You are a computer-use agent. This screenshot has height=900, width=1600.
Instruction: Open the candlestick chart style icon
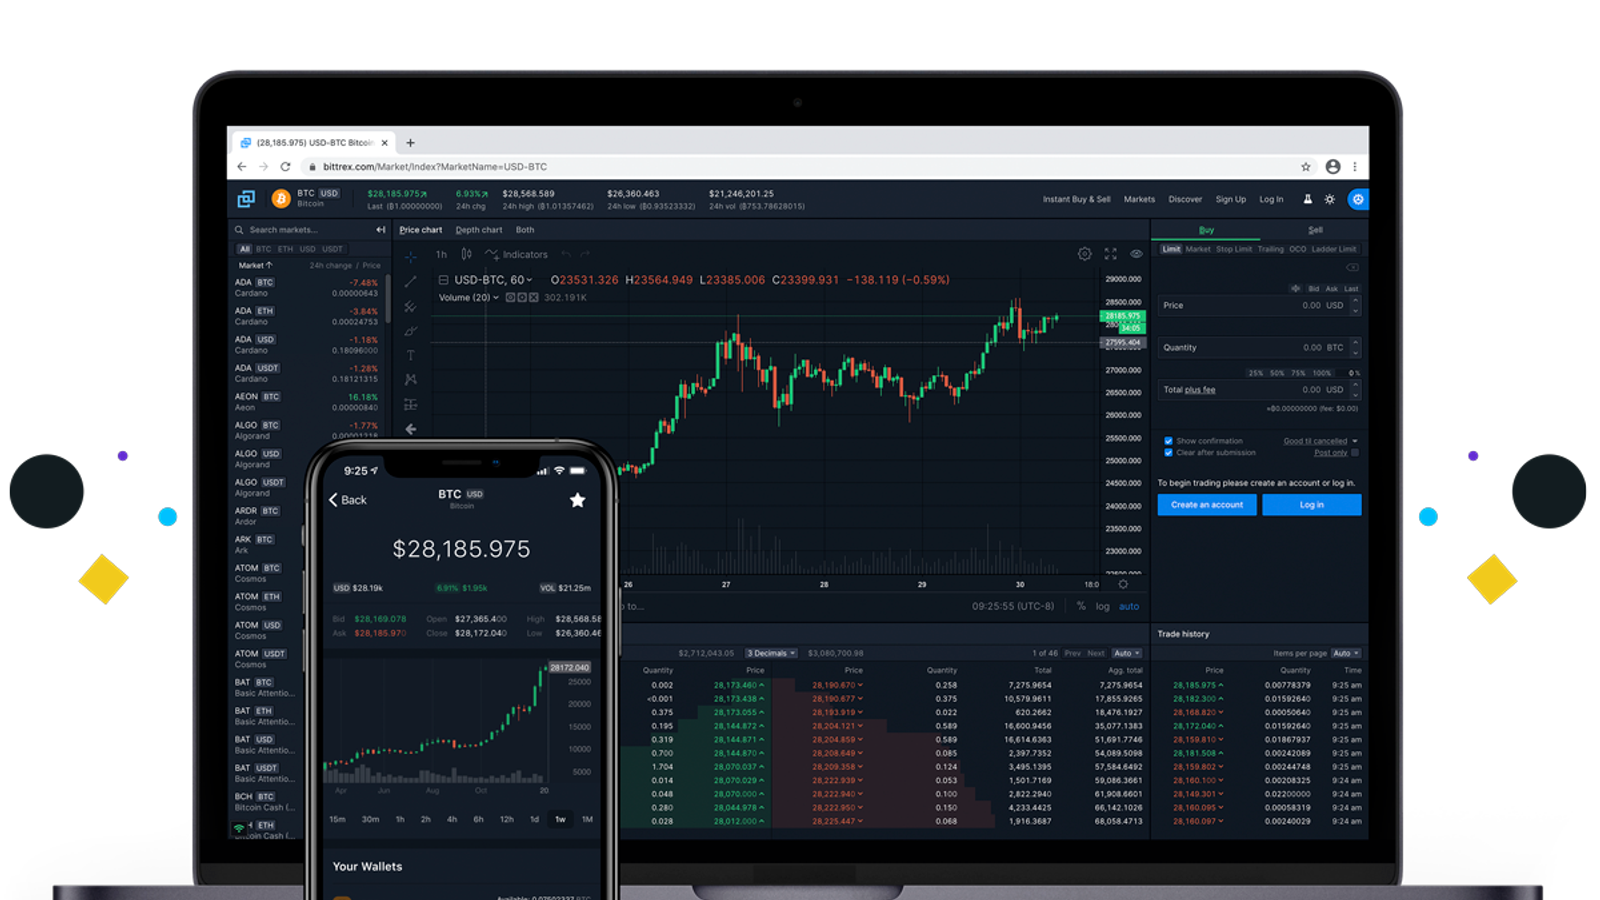point(466,254)
